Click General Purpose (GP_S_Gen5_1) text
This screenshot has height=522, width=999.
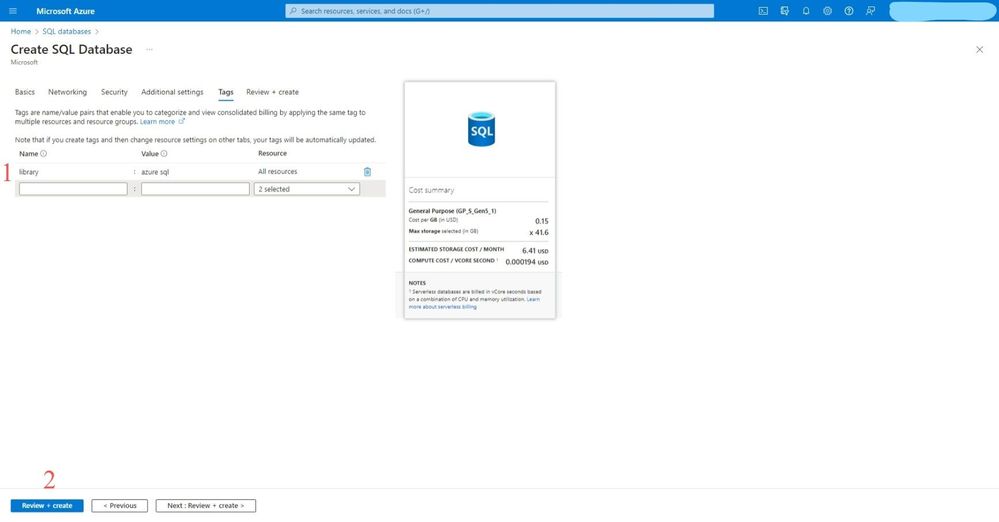pyautogui.click(x=452, y=210)
